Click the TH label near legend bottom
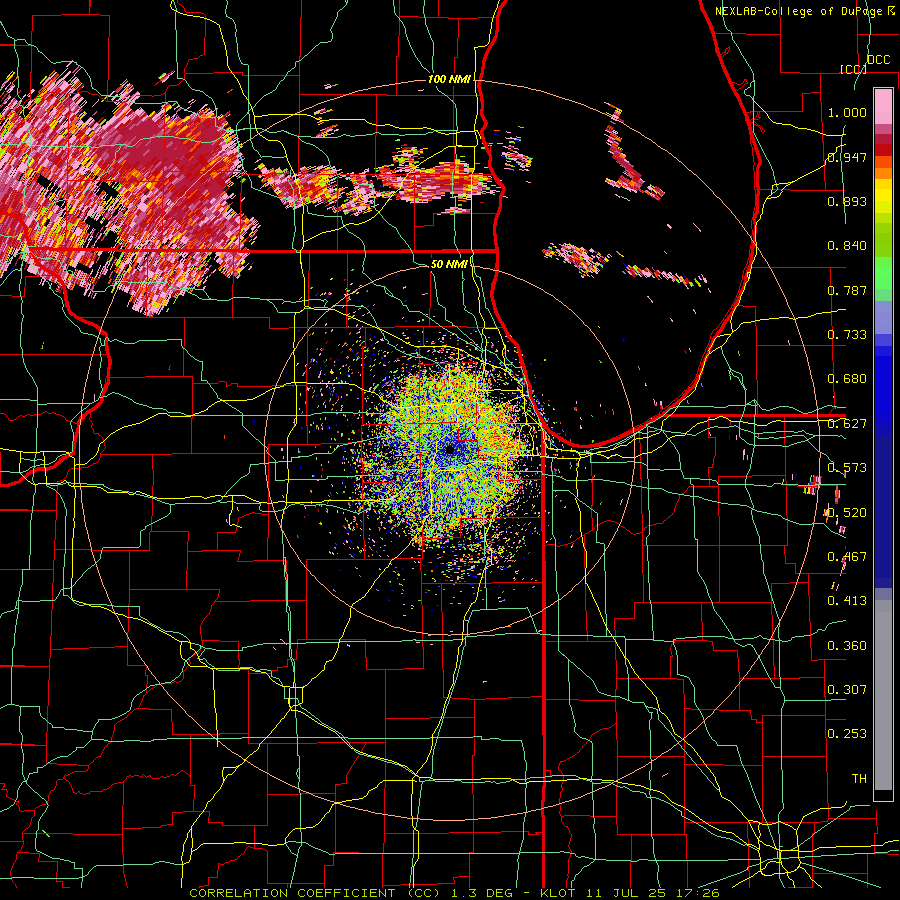The image size is (900, 900). 859,779
